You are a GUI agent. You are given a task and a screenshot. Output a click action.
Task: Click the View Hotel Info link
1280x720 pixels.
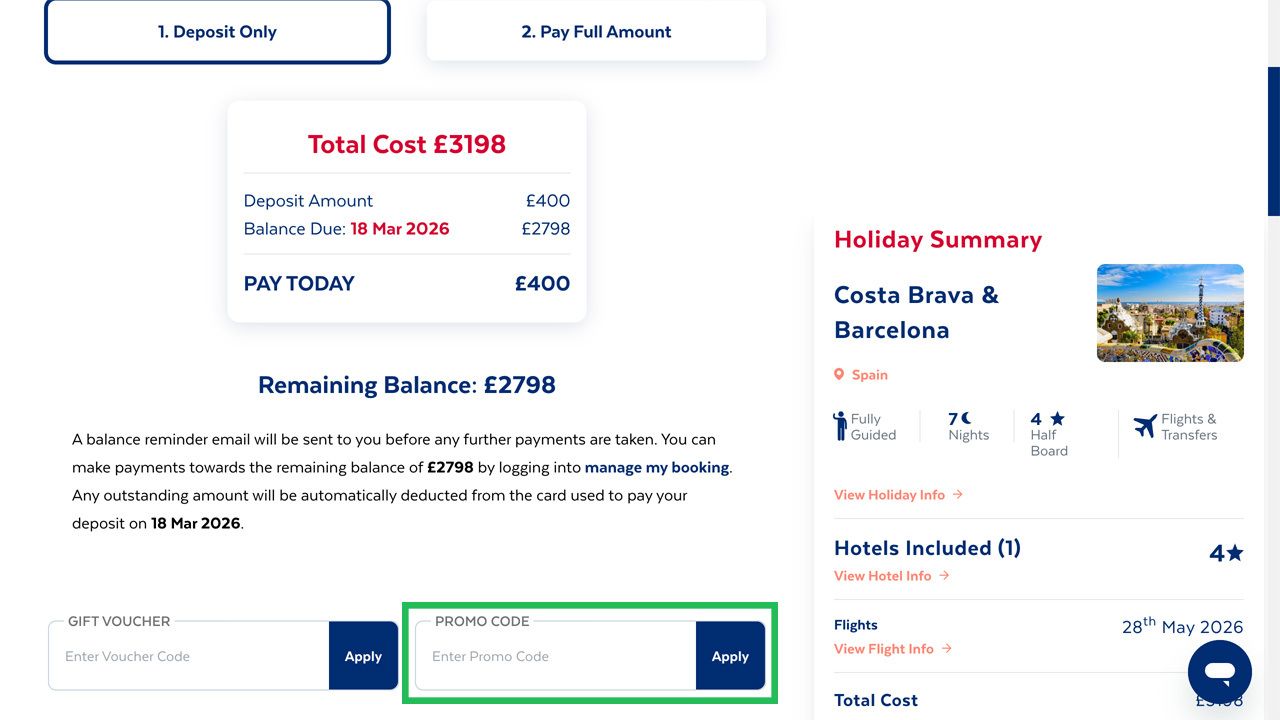pos(881,575)
